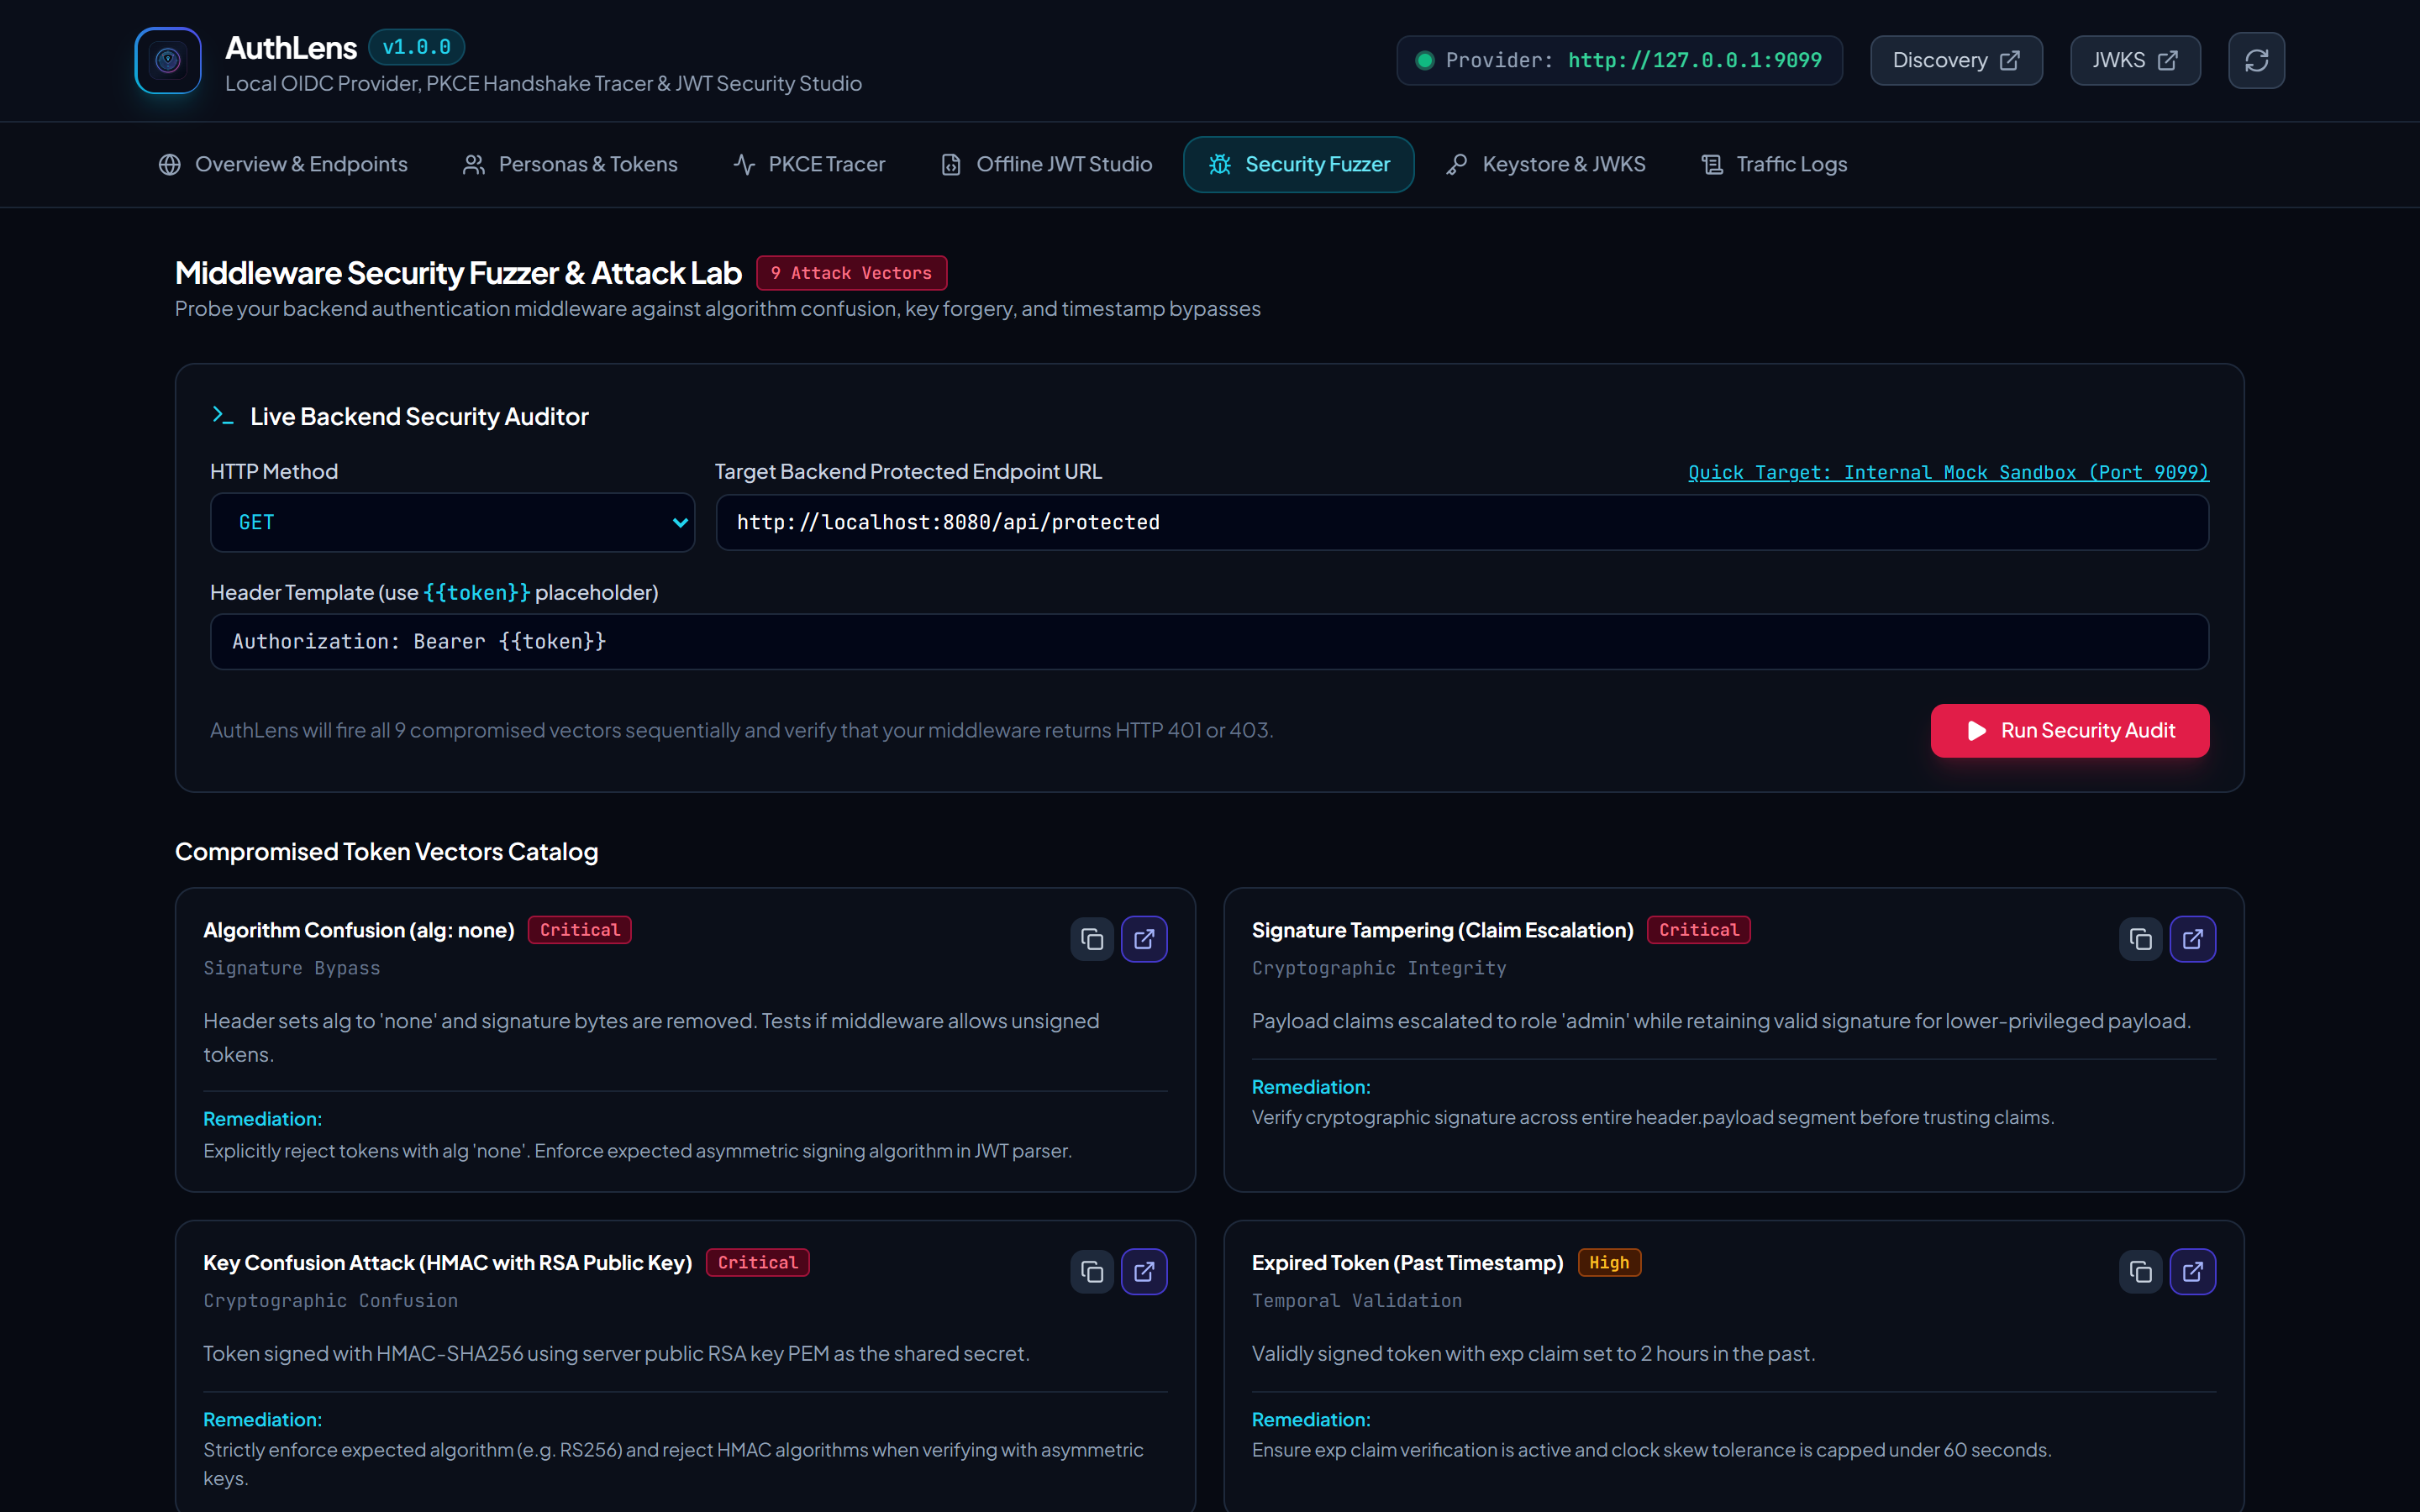This screenshot has height=1512, width=2420.
Task: Open Expired Token vector externally
Action: (x=2192, y=1272)
